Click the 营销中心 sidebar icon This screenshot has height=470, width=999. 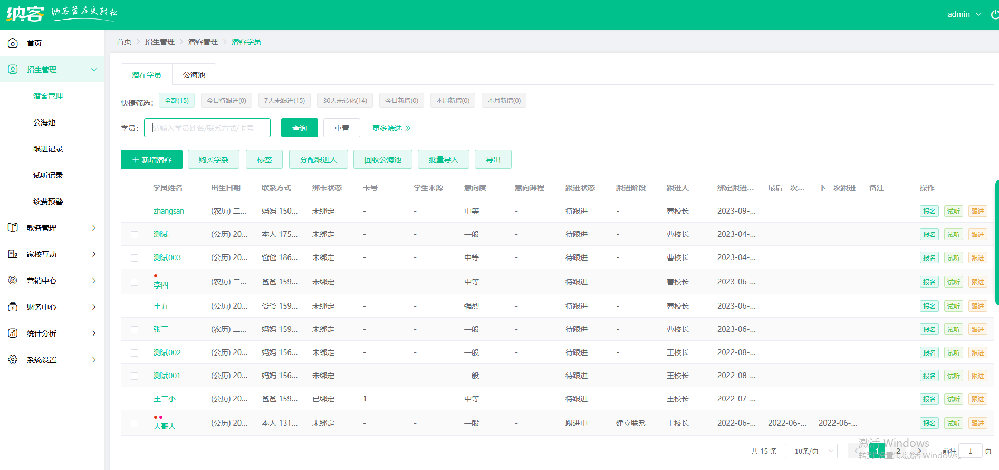(x=12, y=280)
